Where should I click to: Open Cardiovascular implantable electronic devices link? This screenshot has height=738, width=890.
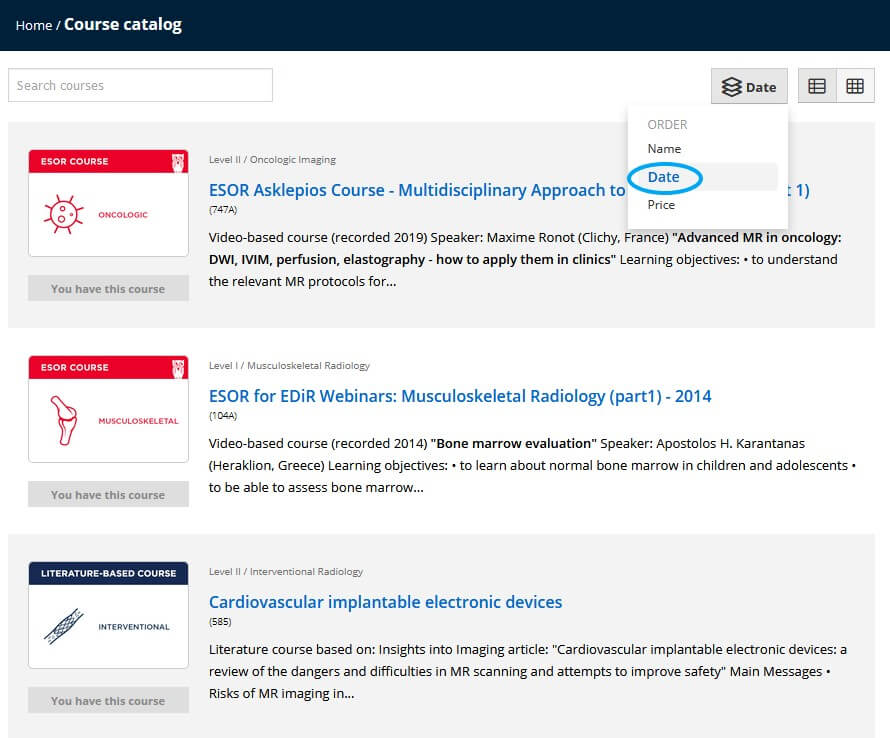tap(385, 602)
